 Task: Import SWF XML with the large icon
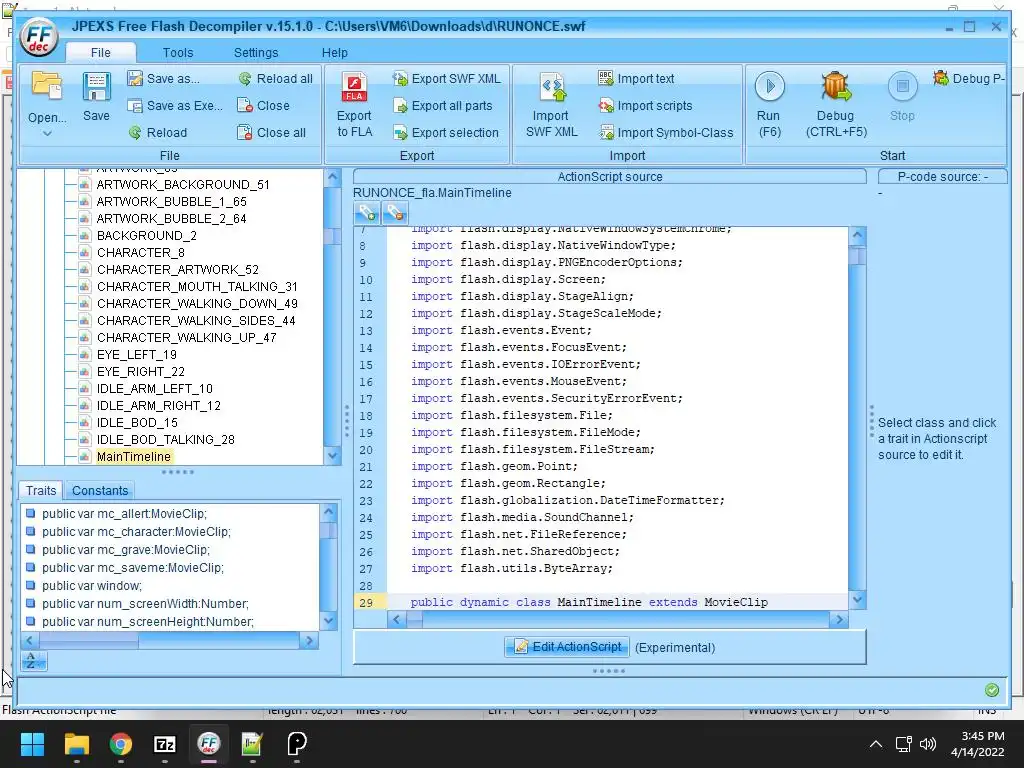552,88
